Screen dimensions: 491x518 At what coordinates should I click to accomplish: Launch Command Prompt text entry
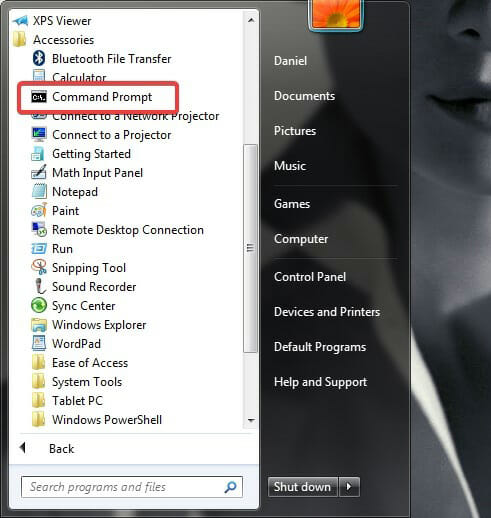(x=102, y=97)
